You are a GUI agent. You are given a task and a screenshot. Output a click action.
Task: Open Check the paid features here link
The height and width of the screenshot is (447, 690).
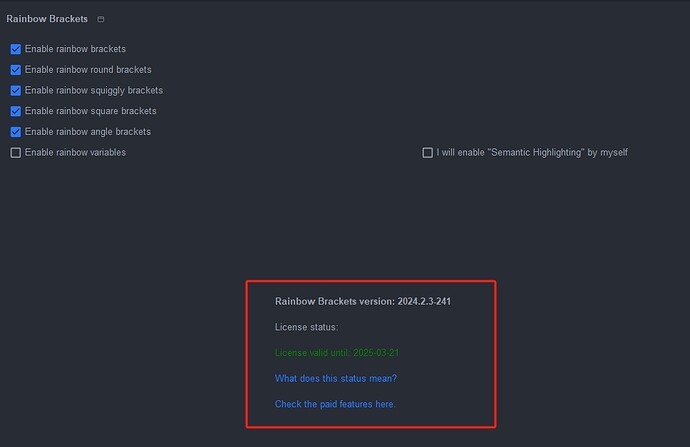point(335,404)
